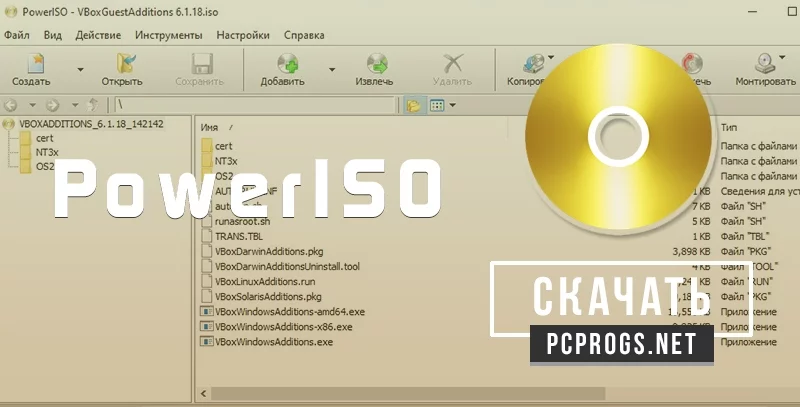Click the PowerISO title bar icon
The width and height of the screenshot is (800, 407).
click(x=11, y=12)
